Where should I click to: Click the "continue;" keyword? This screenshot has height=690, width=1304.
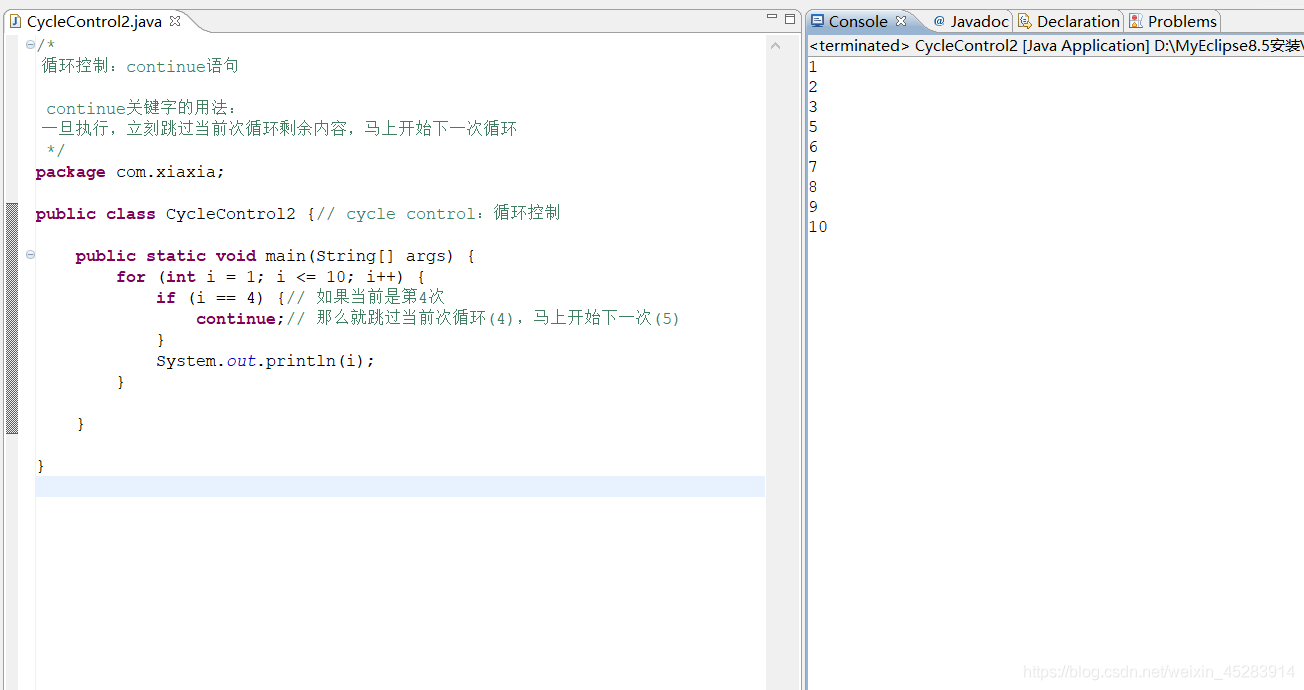[241, 319]
